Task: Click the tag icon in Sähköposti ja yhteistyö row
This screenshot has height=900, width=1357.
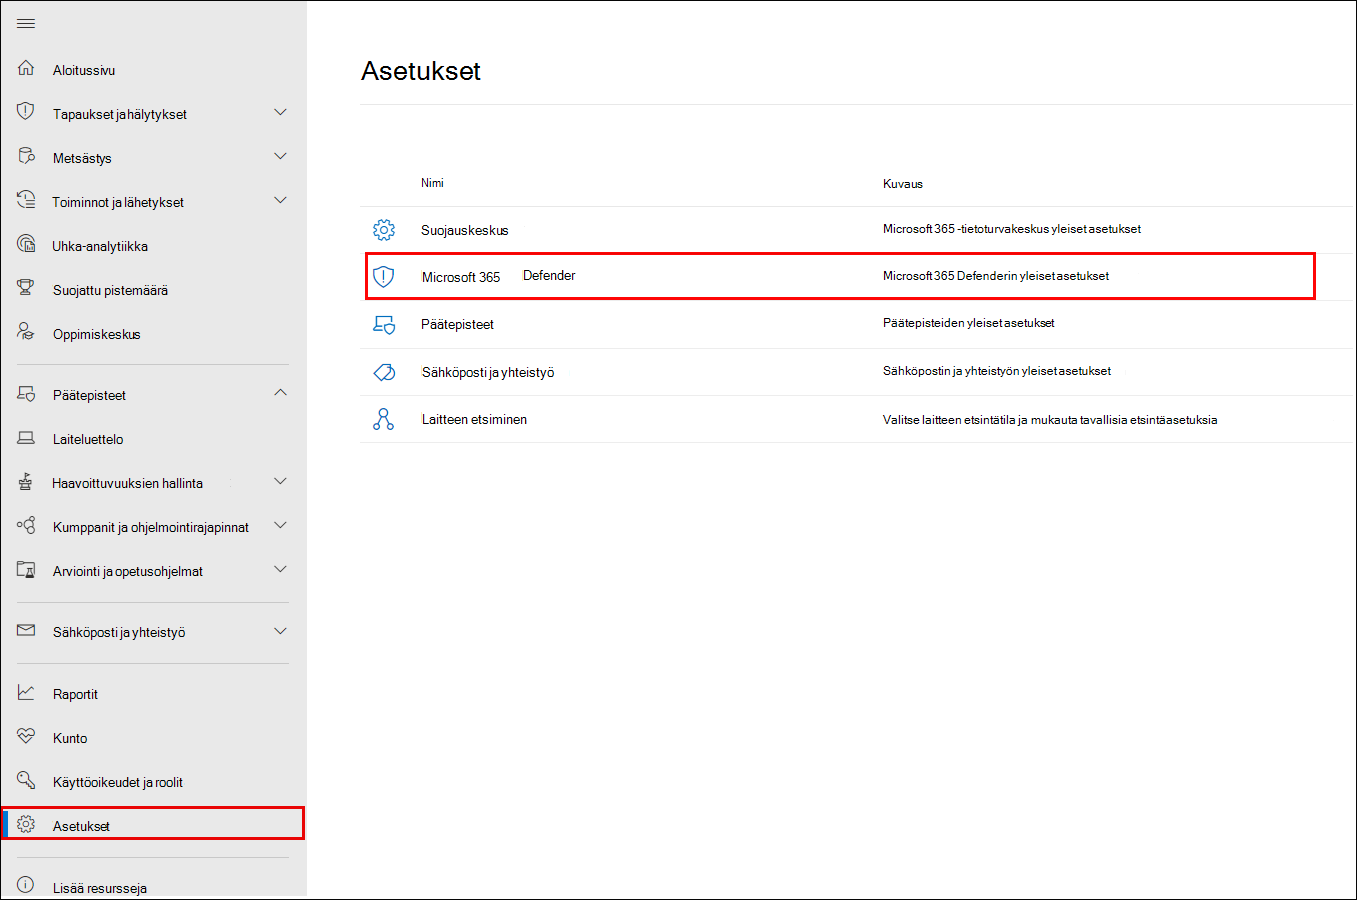Action: point(383,372)
